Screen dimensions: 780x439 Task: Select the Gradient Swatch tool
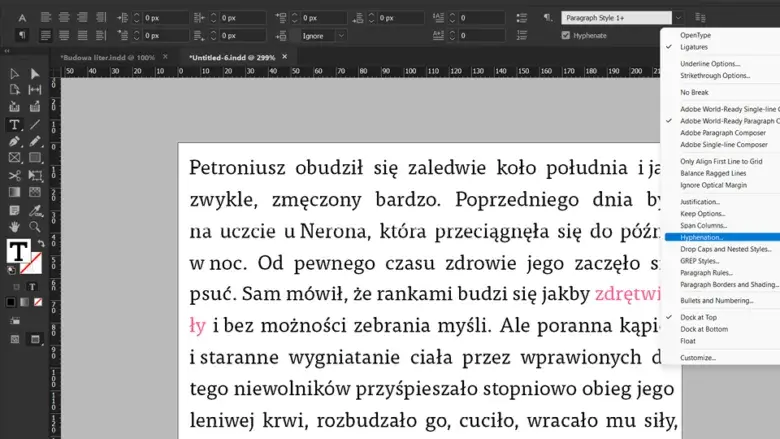[14, 192]
